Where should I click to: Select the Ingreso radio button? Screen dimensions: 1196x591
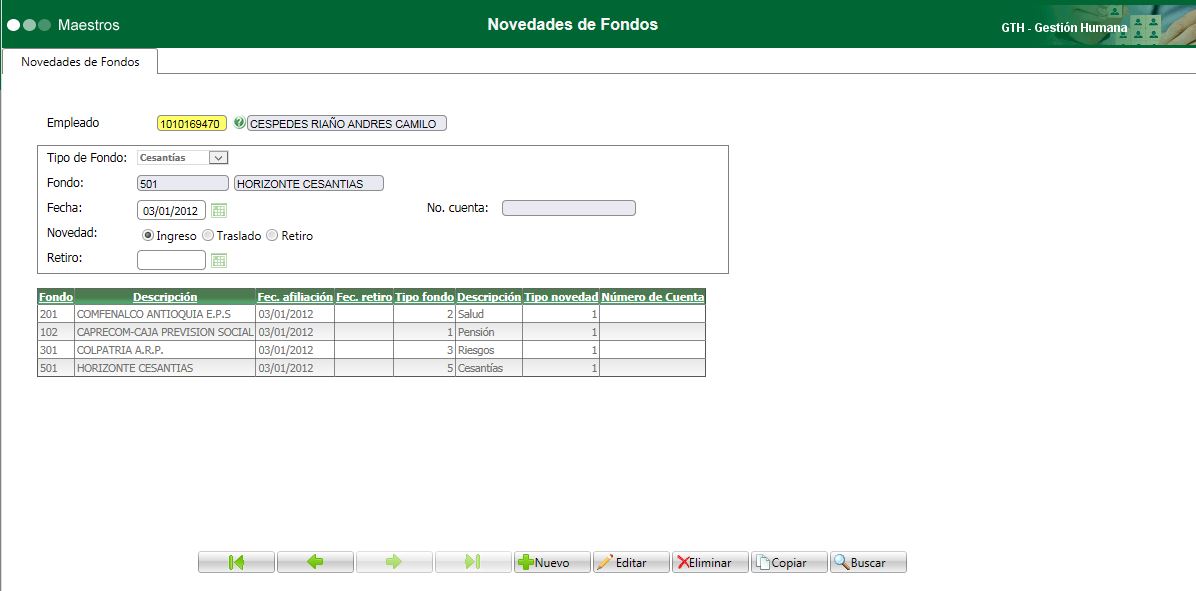[148, 235]
